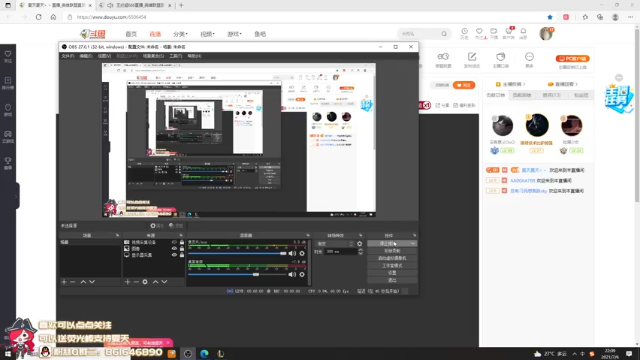Toggle visibility eye of video capture device source

174,242
